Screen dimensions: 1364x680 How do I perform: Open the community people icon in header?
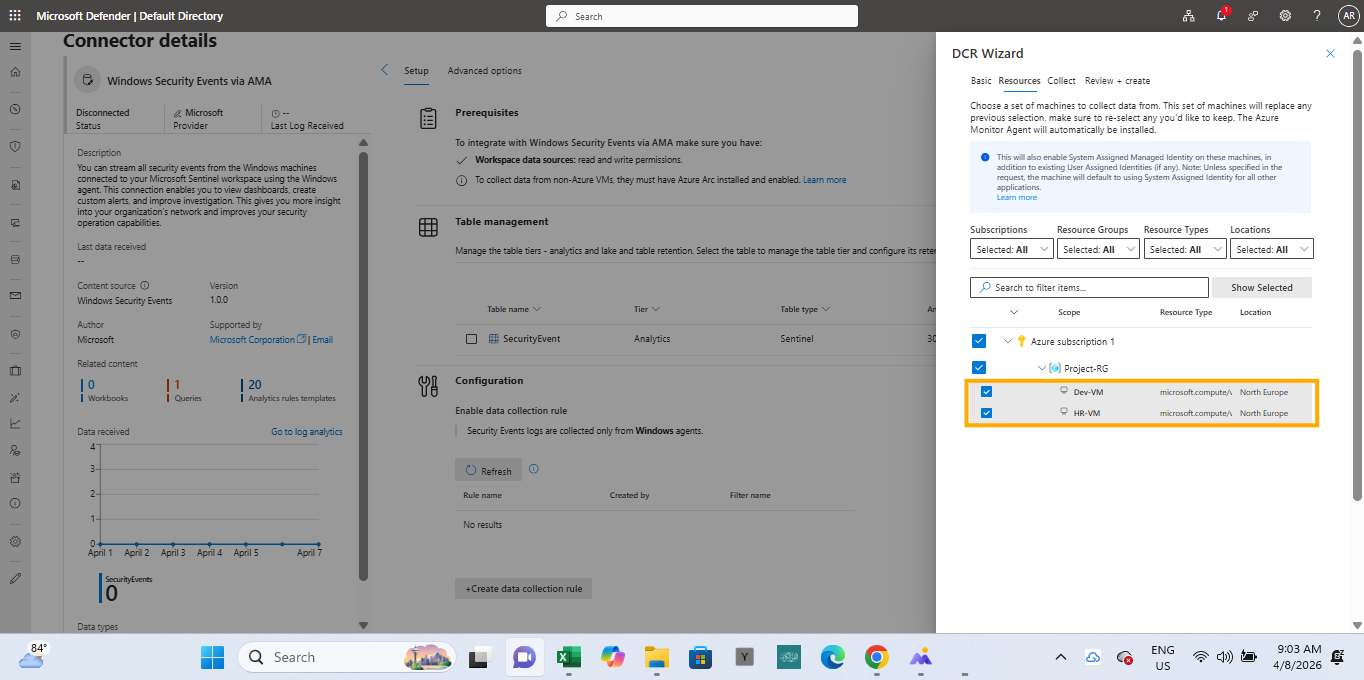(x=1253, y=16)
